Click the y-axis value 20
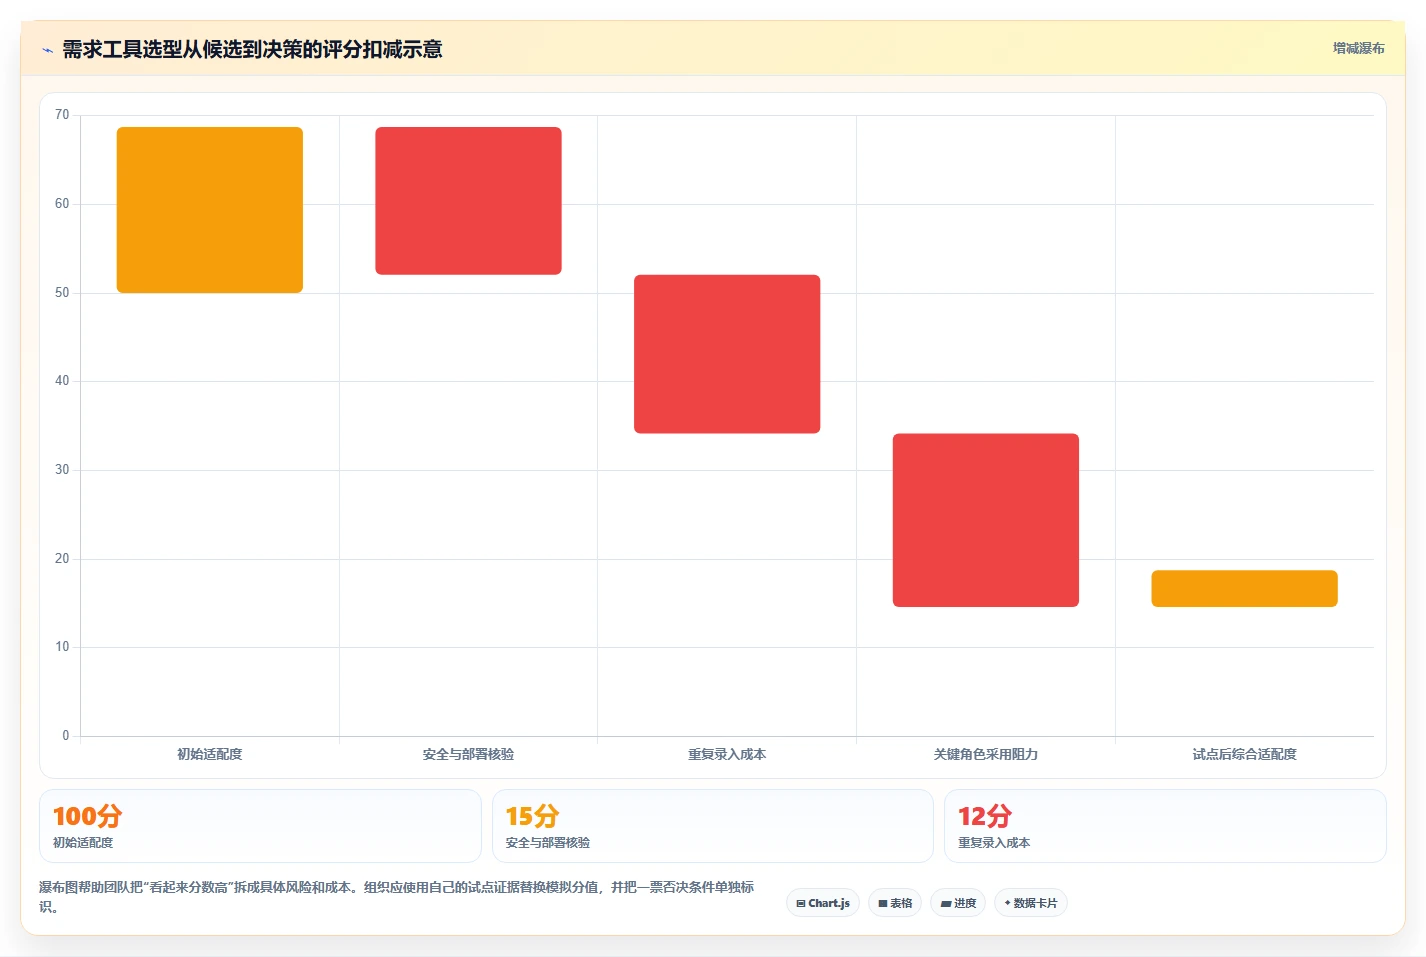This screenshot has height=957, width=1426. [62, 559]
